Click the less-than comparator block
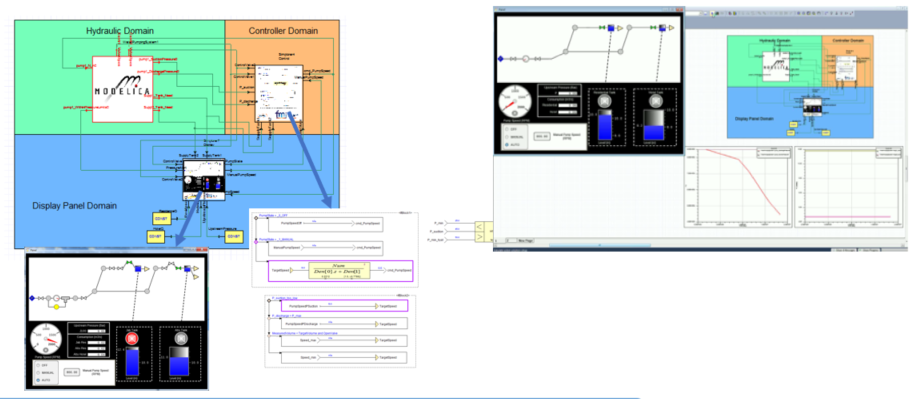 [x=479, y=226]
